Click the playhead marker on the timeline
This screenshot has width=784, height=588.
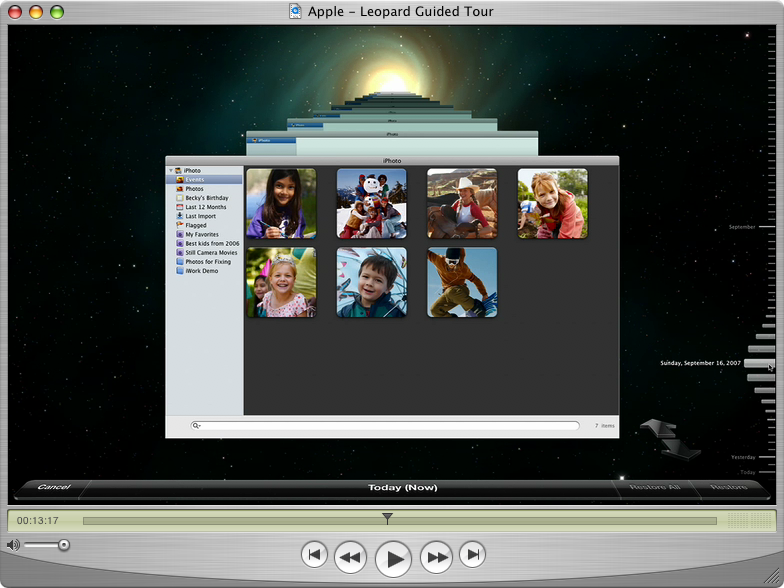pyautogui.click(x=388, y=518)
